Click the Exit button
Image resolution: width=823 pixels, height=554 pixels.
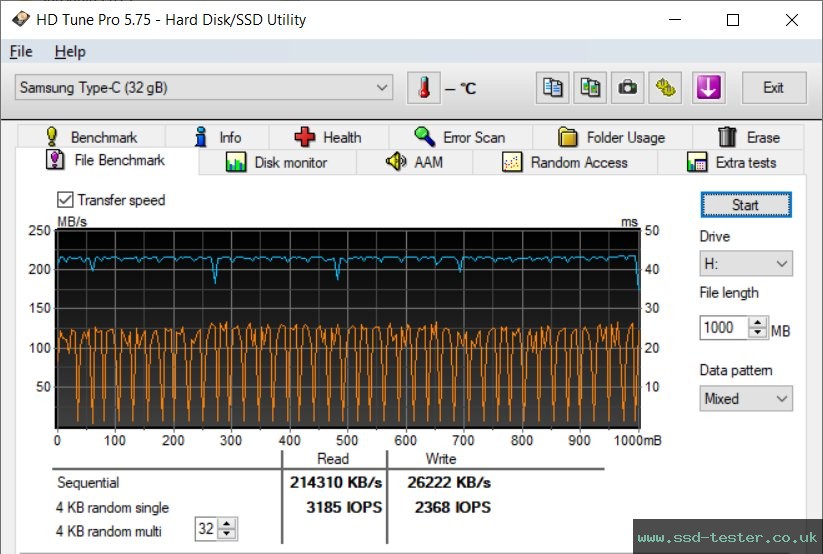pos(774,88)
